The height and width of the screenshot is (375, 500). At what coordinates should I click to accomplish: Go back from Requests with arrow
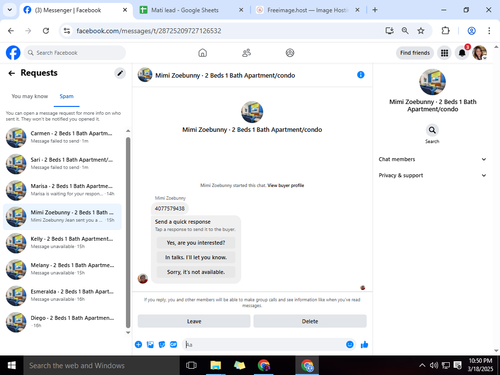coord(12,73)
